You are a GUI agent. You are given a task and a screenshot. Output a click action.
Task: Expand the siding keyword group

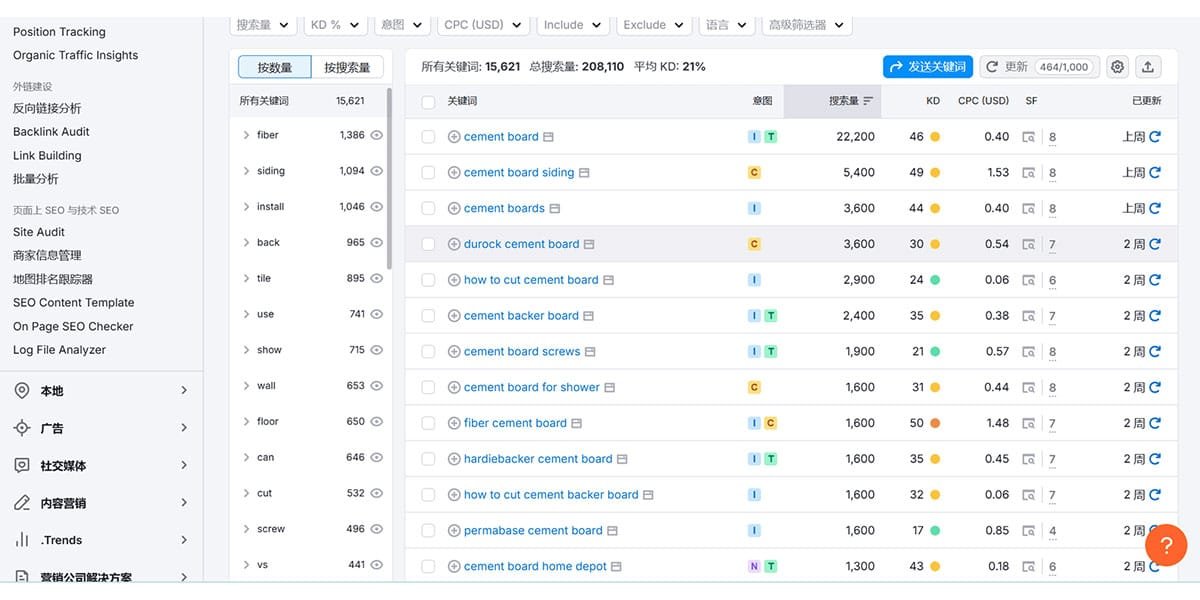[x=246, y=171]
